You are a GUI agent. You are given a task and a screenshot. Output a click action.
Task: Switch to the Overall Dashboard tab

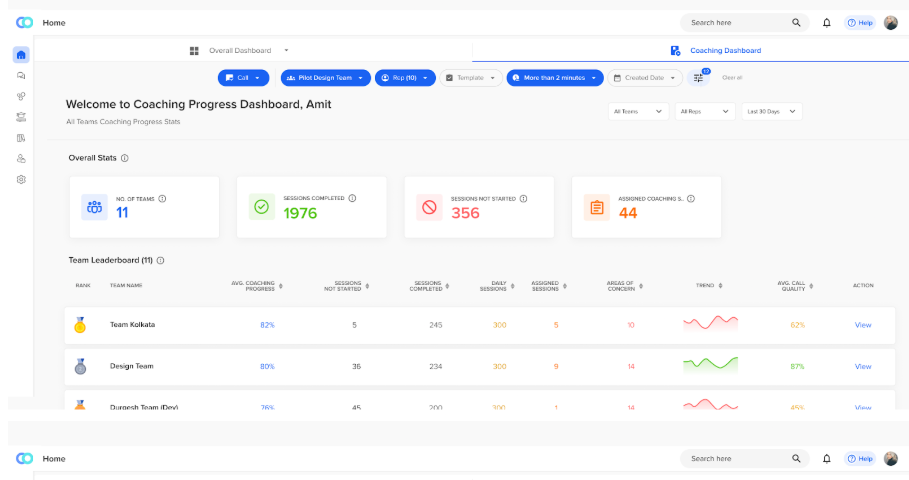240,50
